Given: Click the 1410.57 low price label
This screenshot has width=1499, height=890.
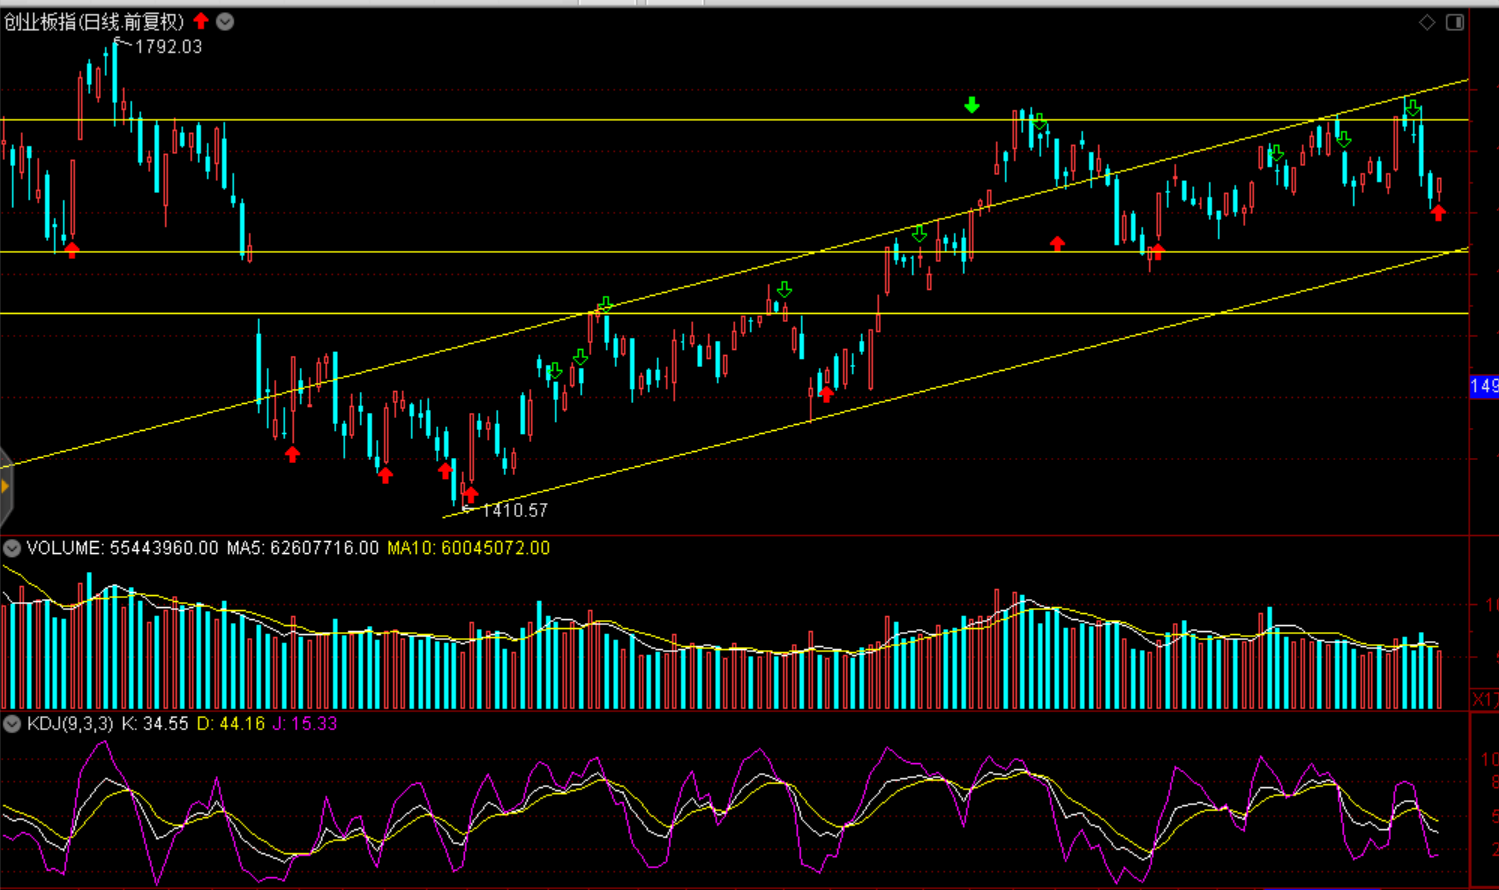Looking at the screenshot, I should 514,510.
